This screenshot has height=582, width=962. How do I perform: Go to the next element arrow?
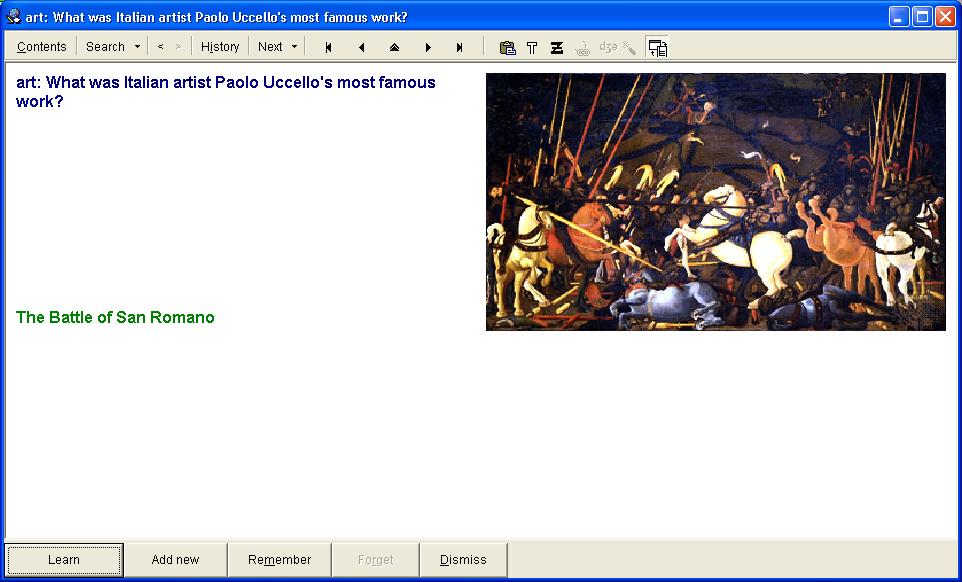click(x=428, y=47)
